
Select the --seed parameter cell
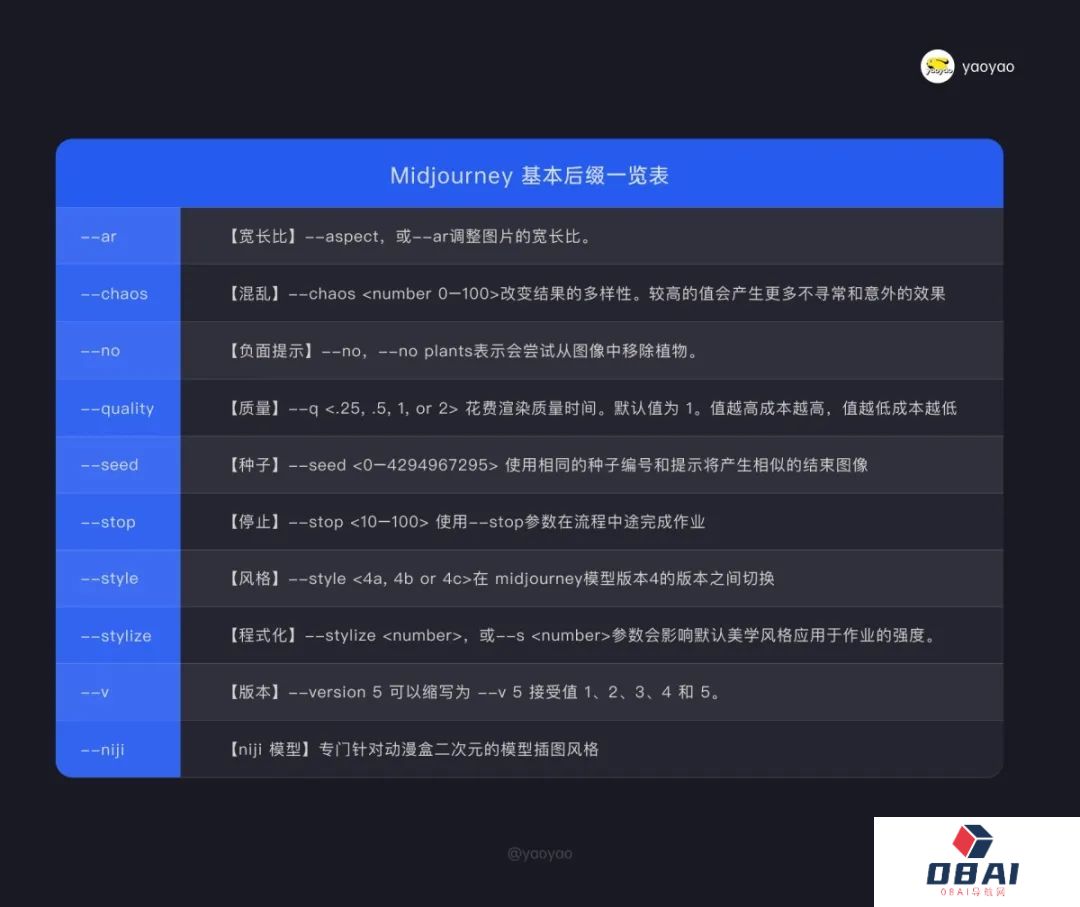tap(118, 465)
